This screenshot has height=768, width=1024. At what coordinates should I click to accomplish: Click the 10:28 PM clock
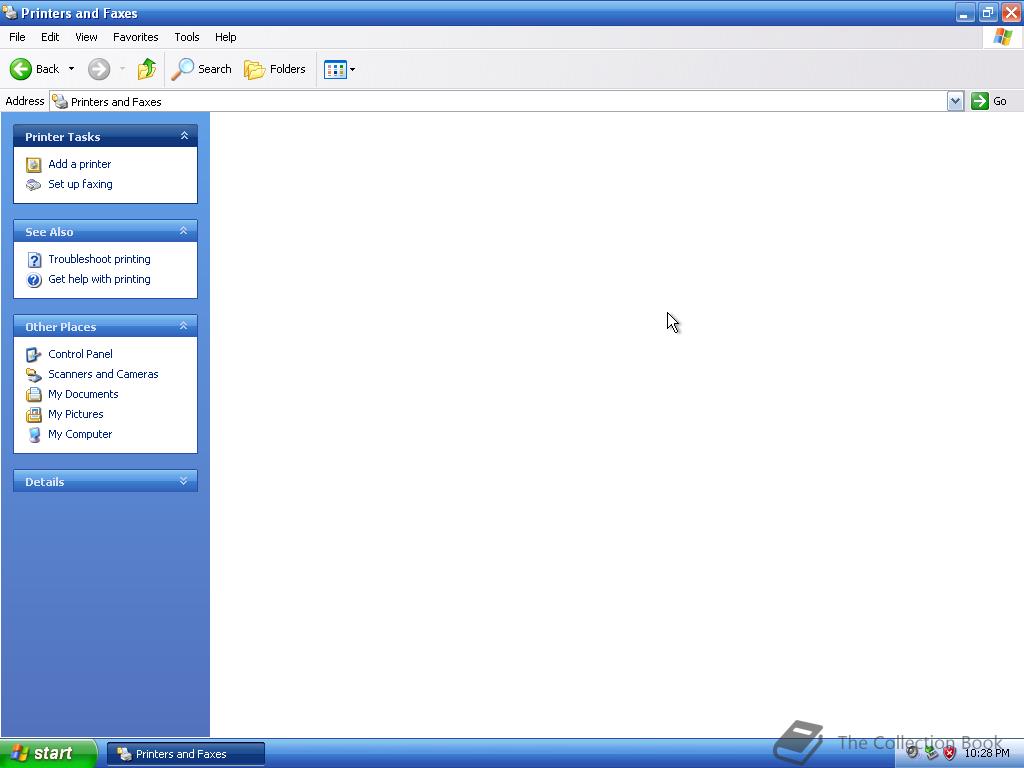click(987, 753)
